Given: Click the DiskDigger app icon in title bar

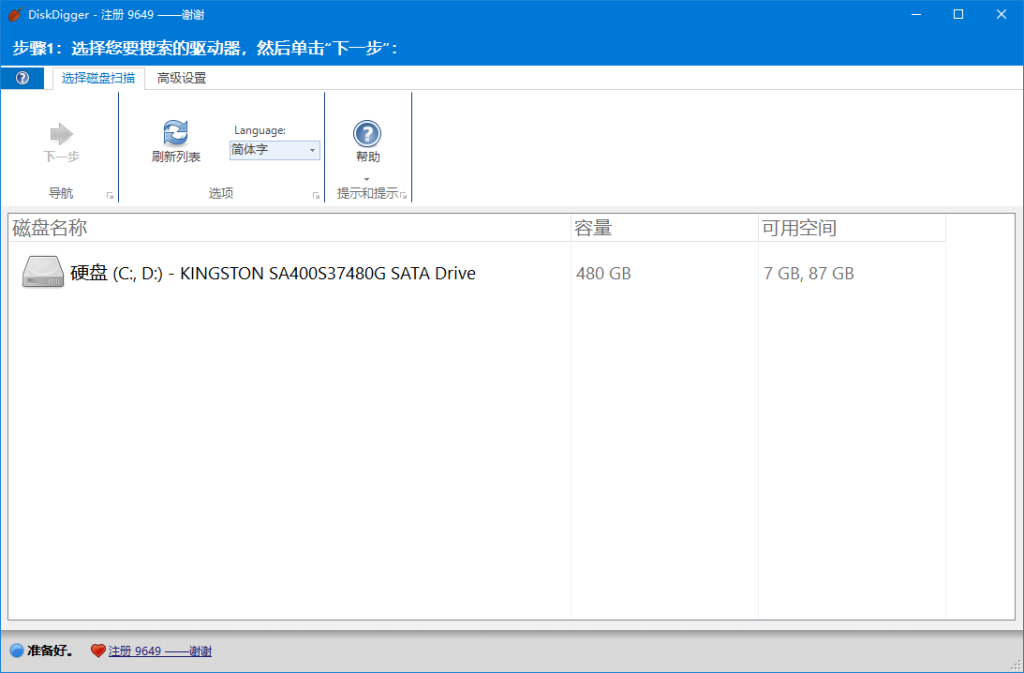Looking at the screenshot, I should point(15,14).
